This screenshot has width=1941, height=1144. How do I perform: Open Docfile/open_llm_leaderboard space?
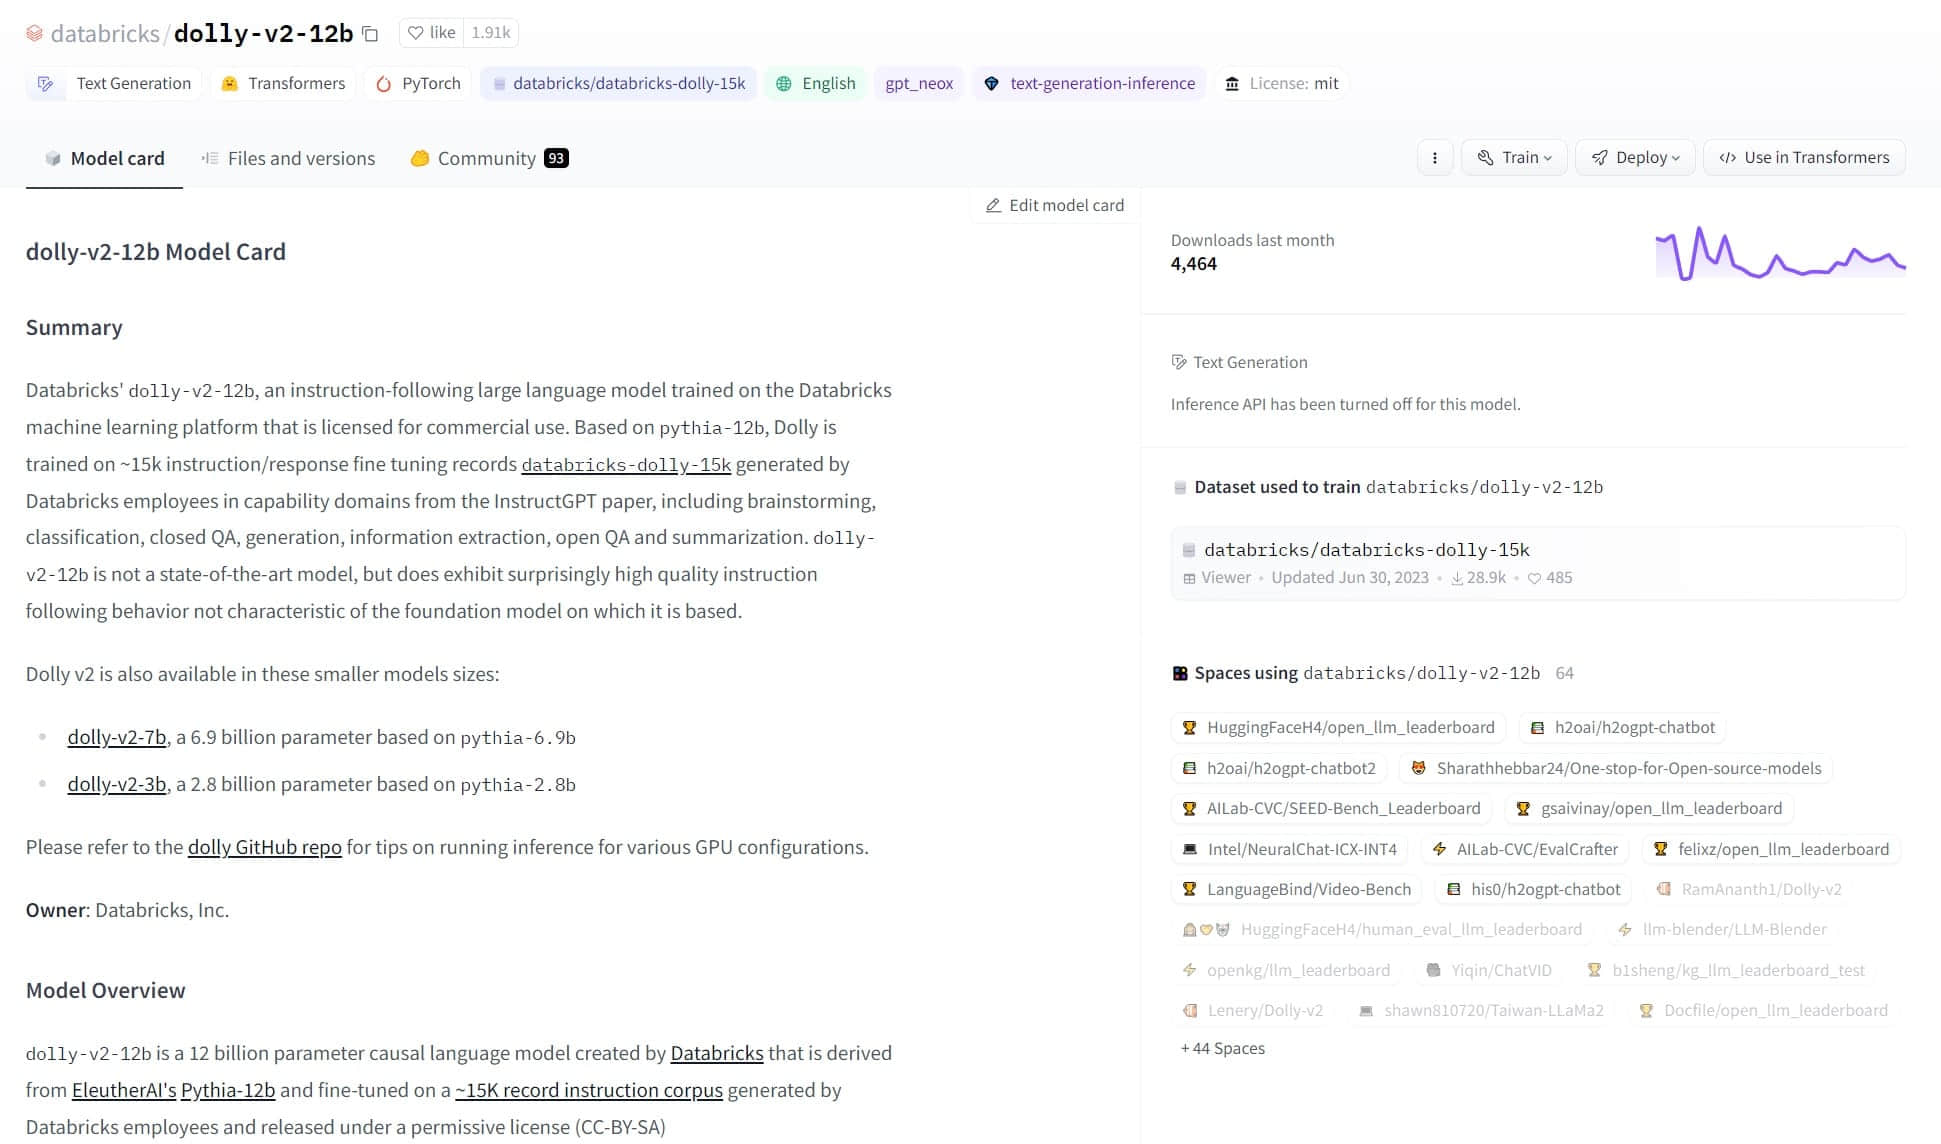point(1764,1010)
